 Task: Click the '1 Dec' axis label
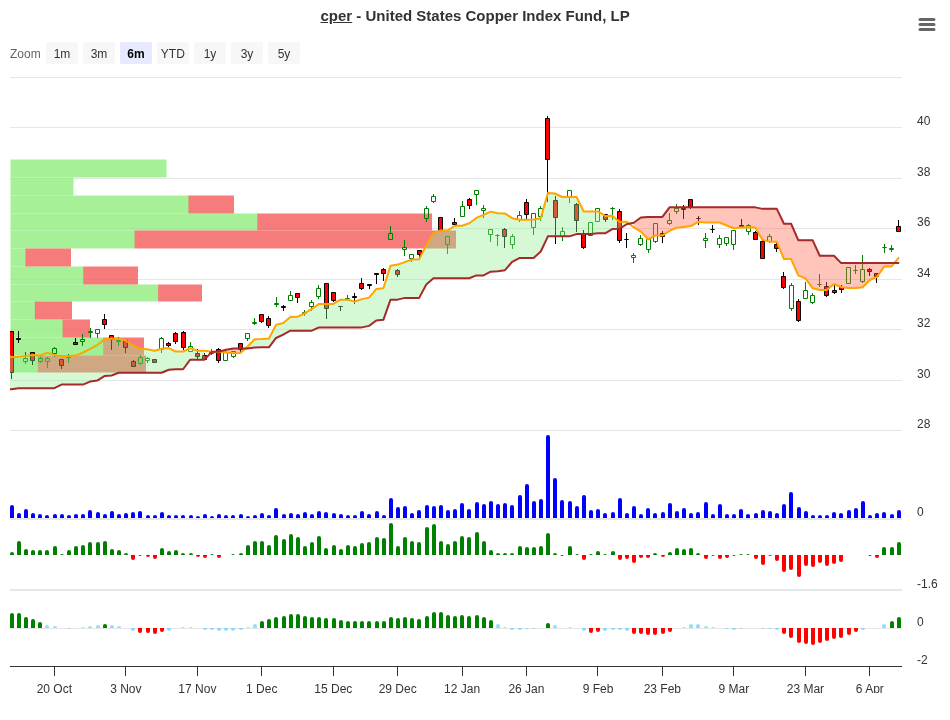262,688
